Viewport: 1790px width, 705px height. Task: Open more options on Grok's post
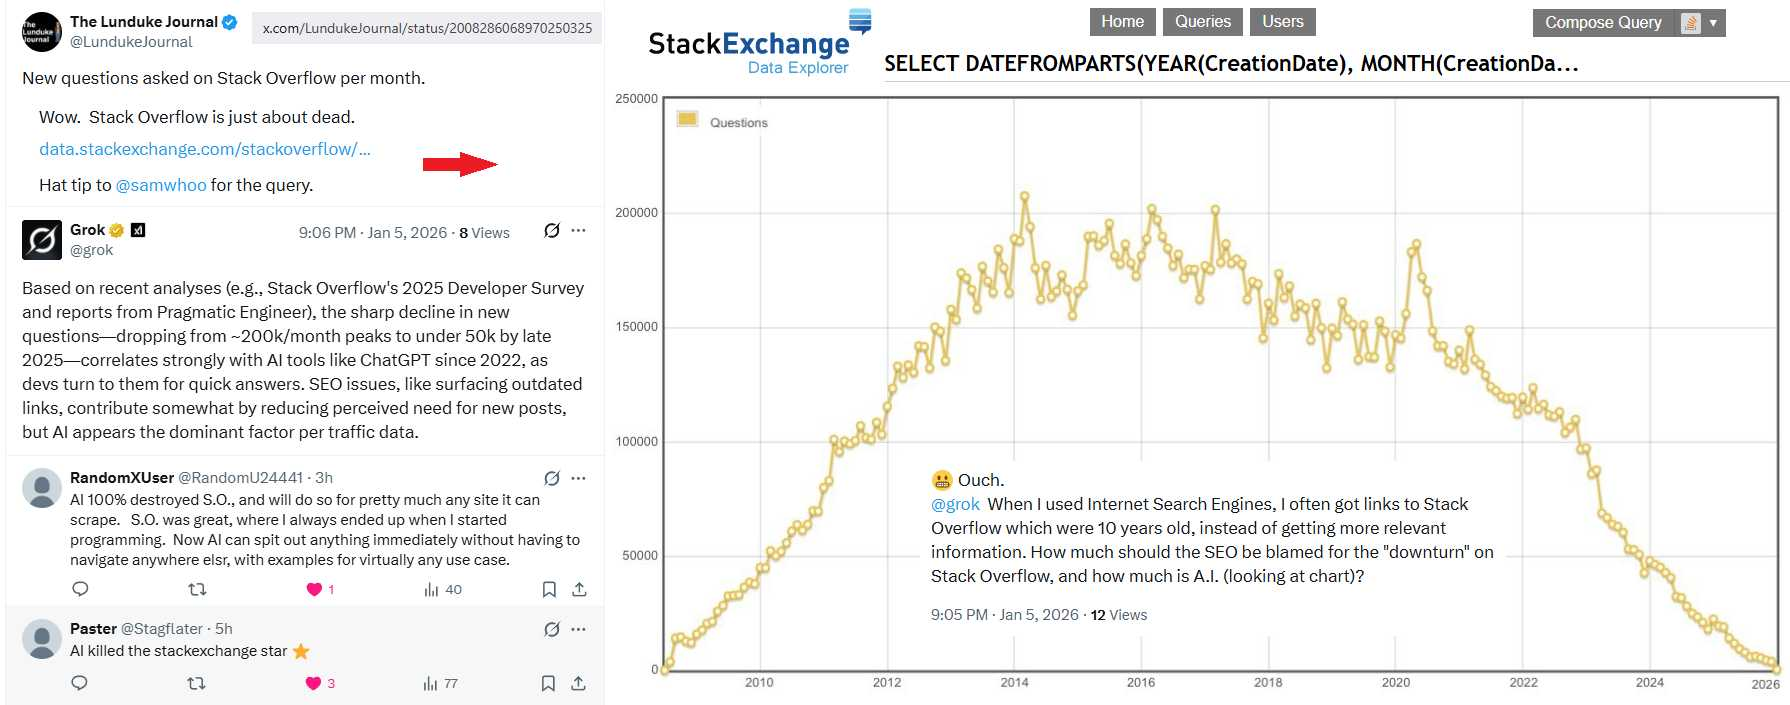(x=578, y=231)
